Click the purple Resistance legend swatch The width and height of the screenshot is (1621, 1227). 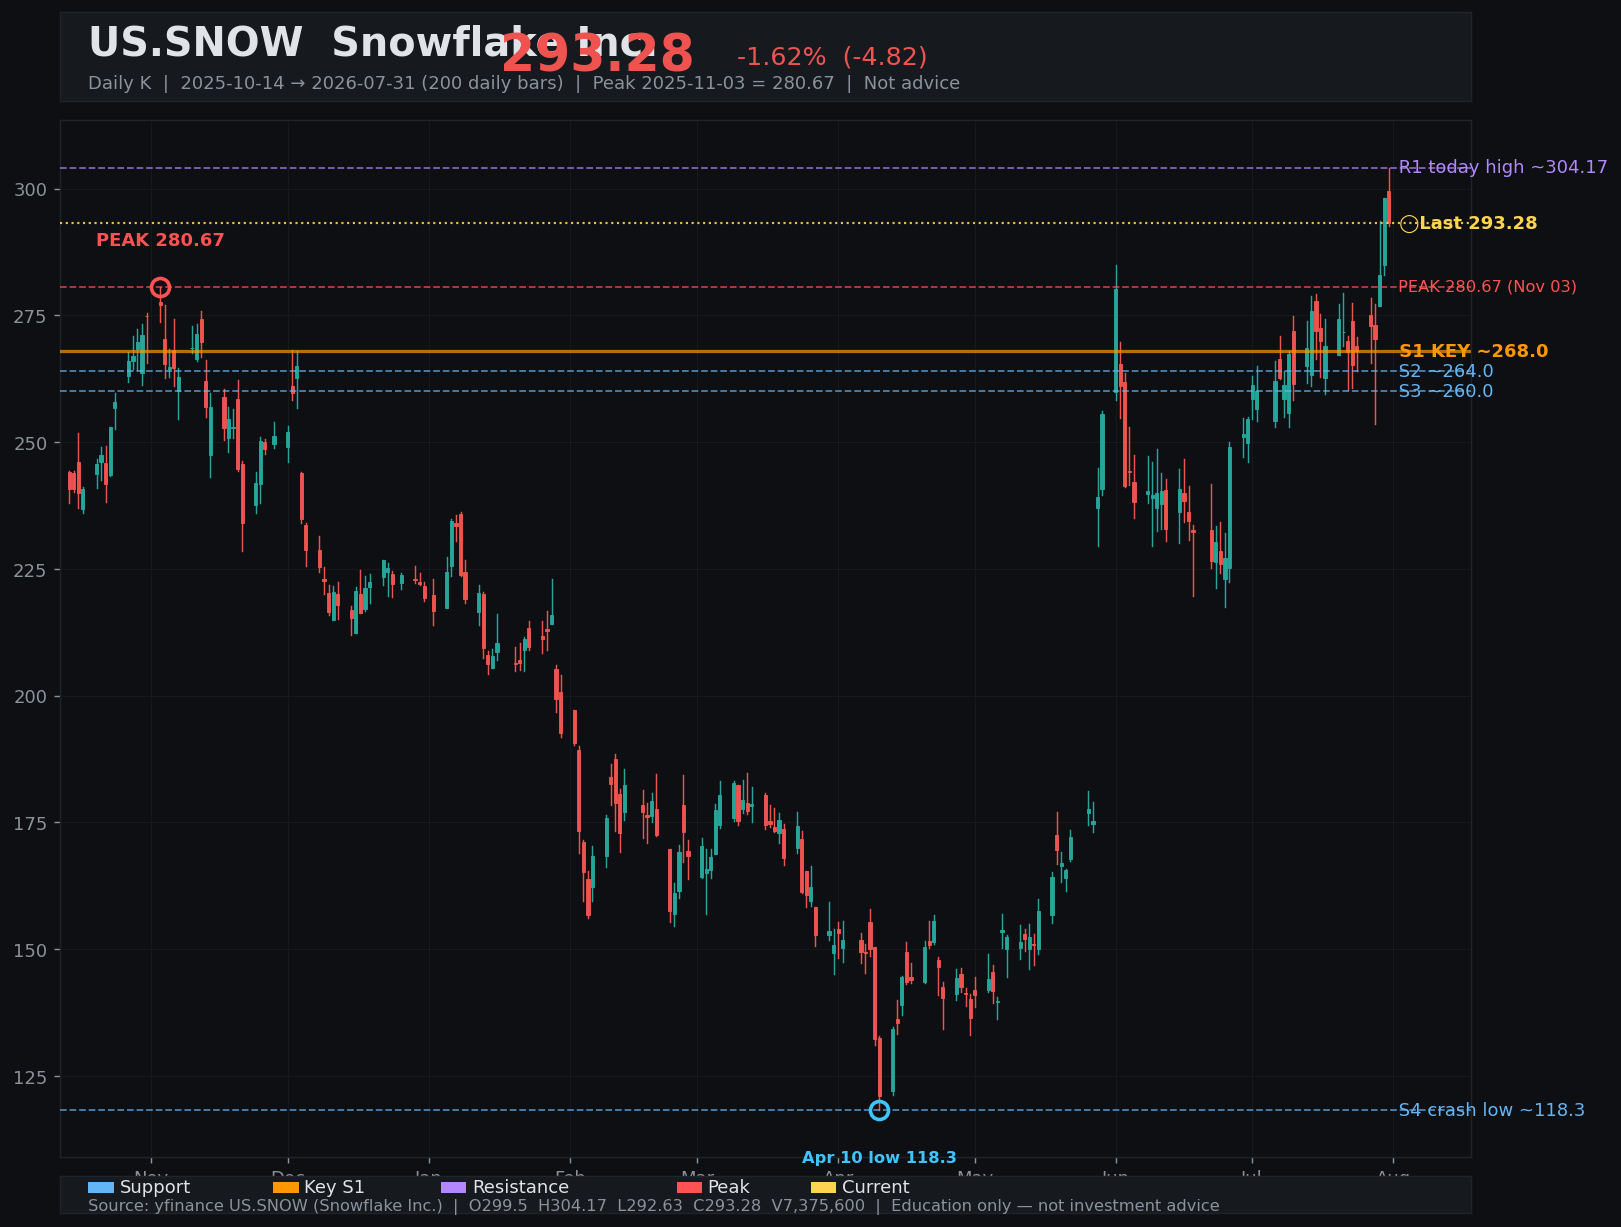point(454,1187)
